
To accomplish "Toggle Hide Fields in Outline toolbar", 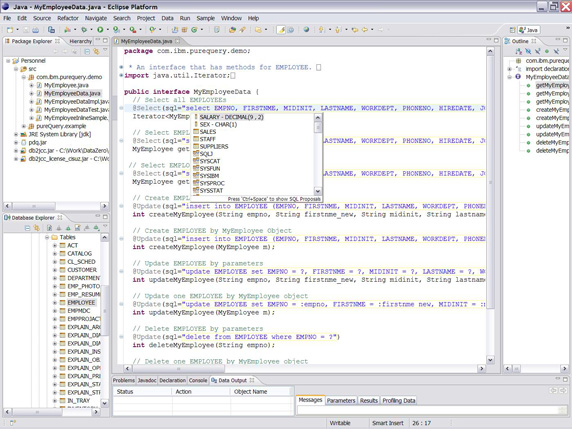I will [528, 51].
